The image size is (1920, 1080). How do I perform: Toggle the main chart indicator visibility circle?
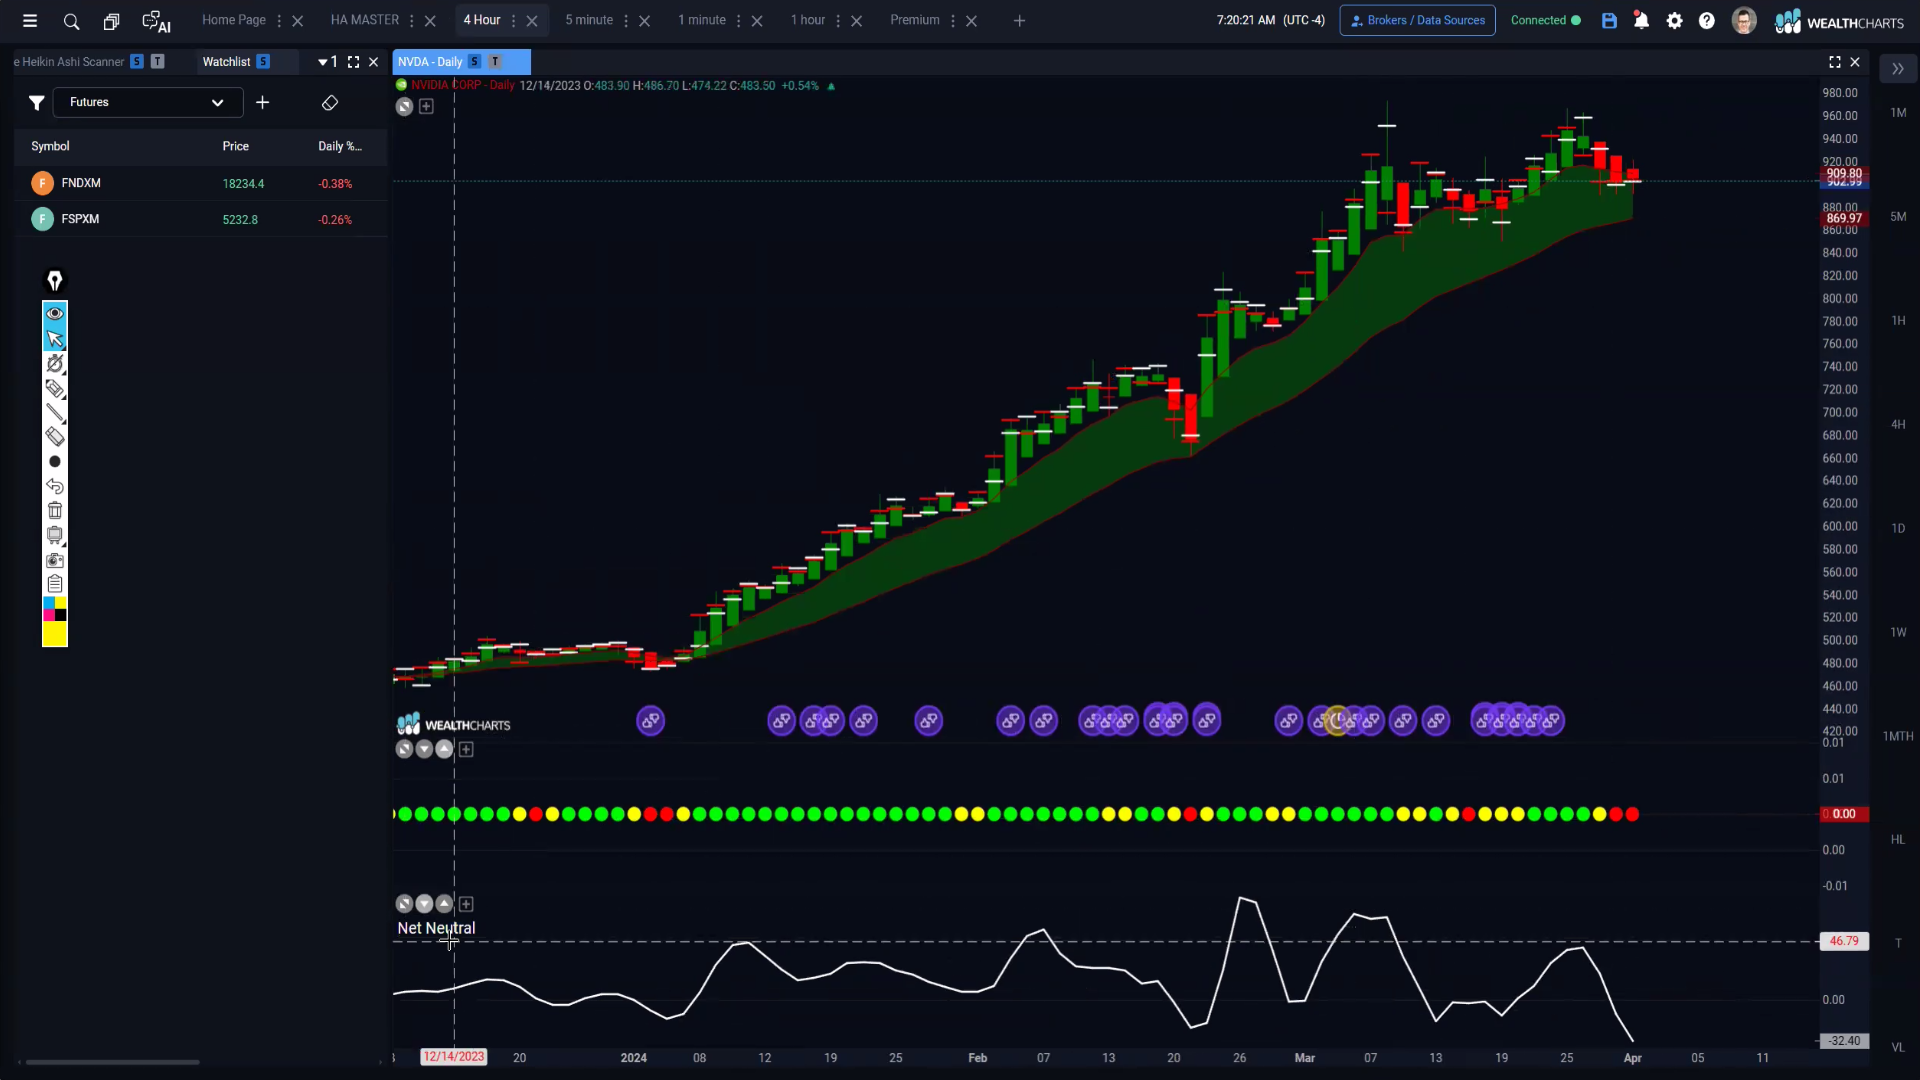tap(404, 106)
